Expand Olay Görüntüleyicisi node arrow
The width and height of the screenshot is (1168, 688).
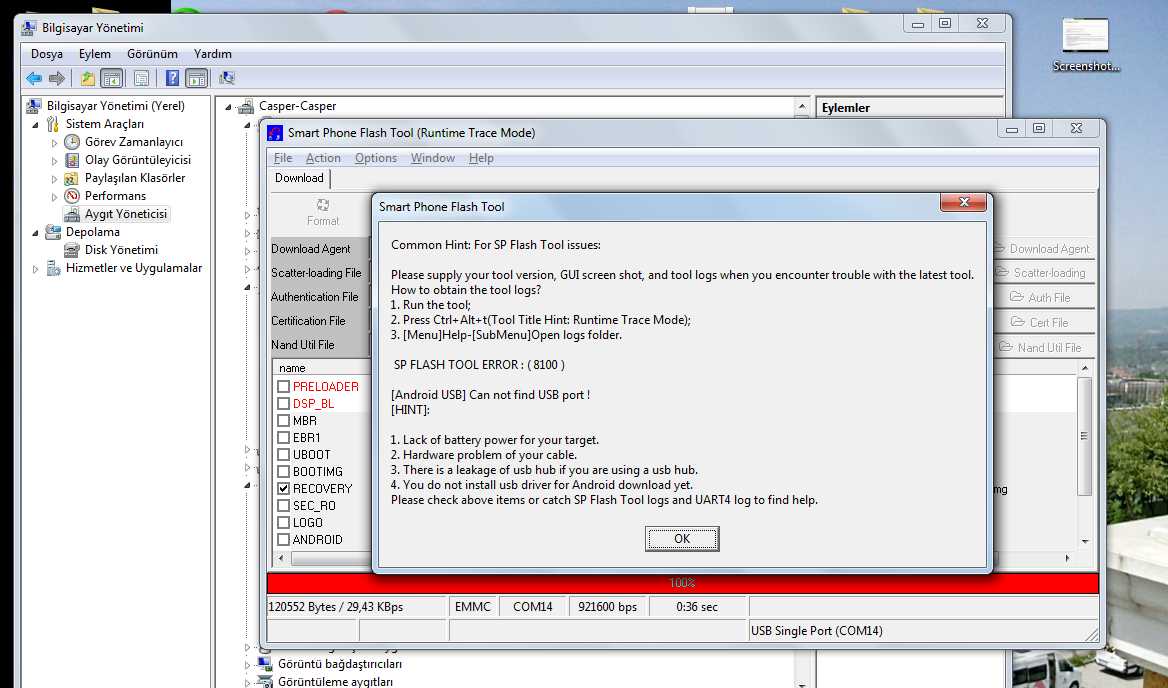click(x=54, y=160)
